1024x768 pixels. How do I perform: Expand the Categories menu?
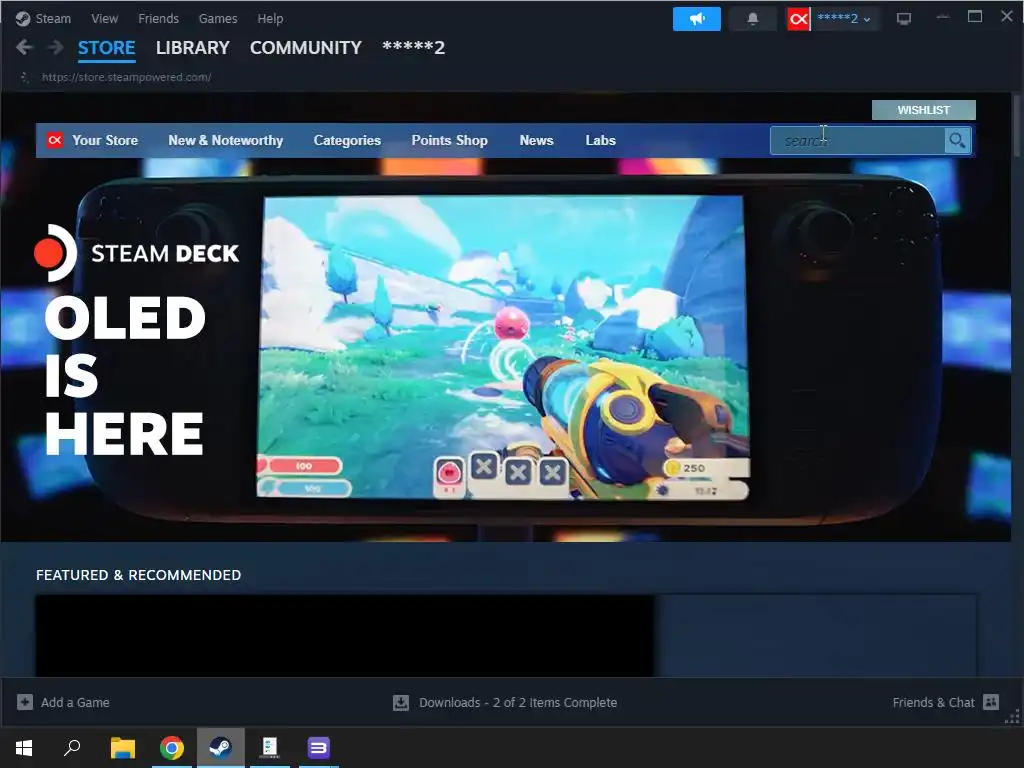(347, 140)
